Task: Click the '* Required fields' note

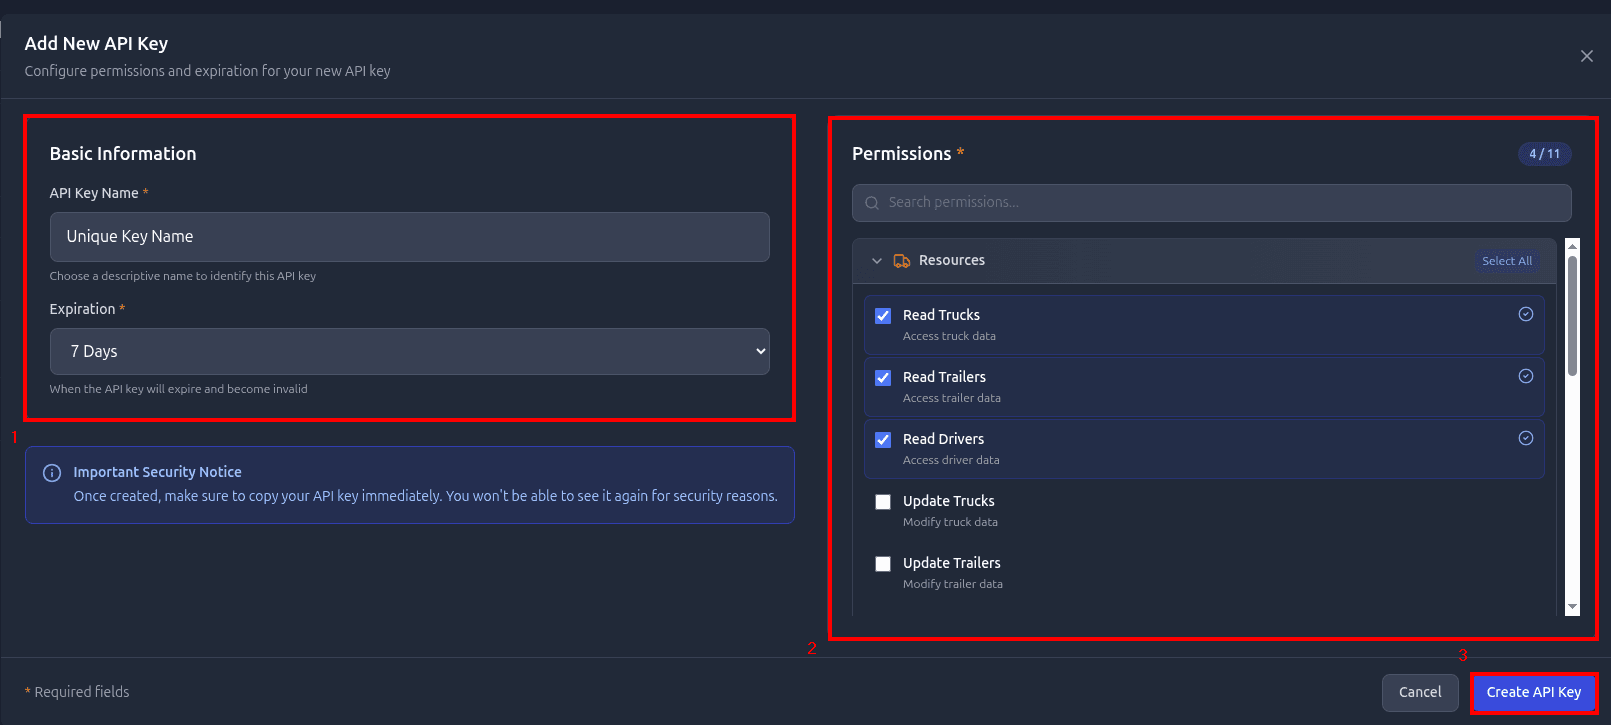Action: coord(77,692)
